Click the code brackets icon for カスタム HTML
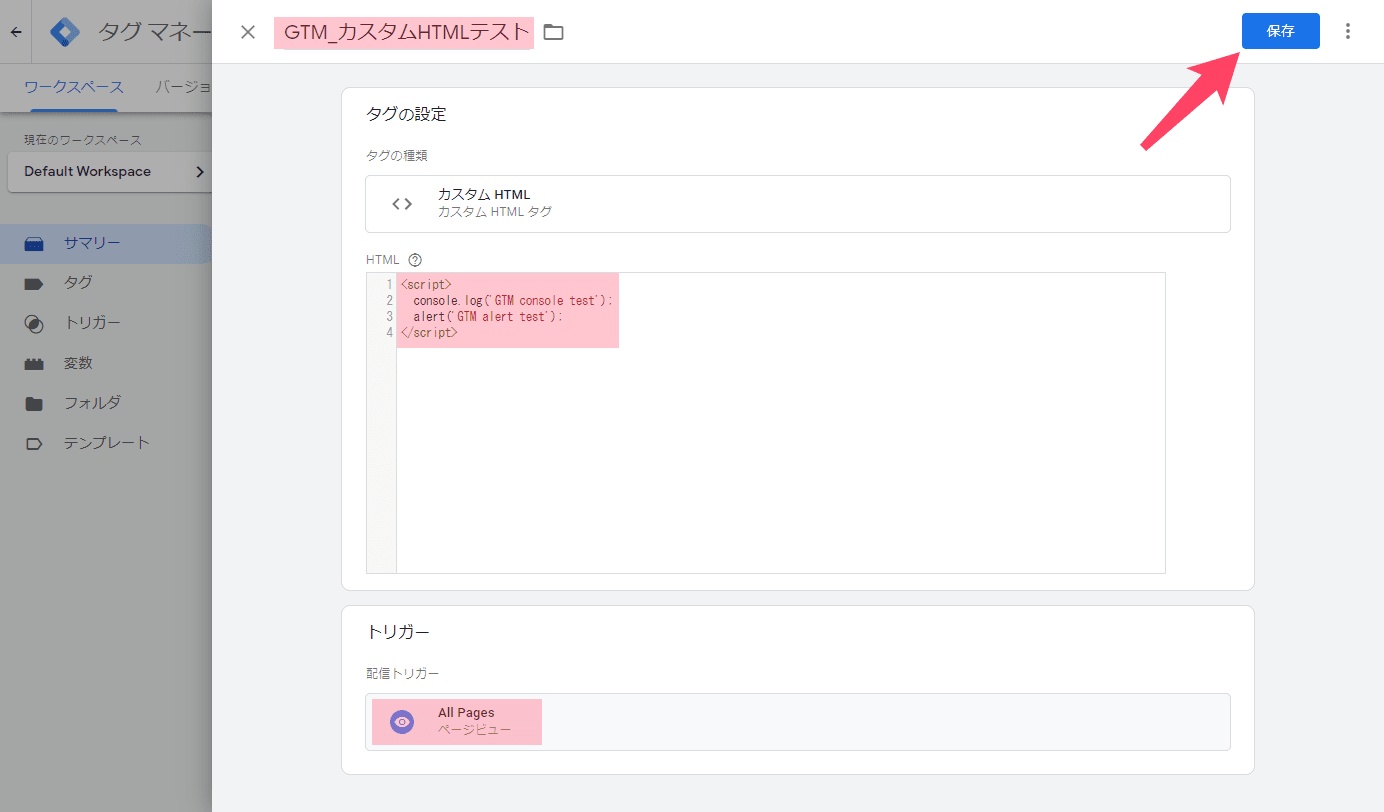The width and height of the screenshot is (1384, 812). (402, 204)
